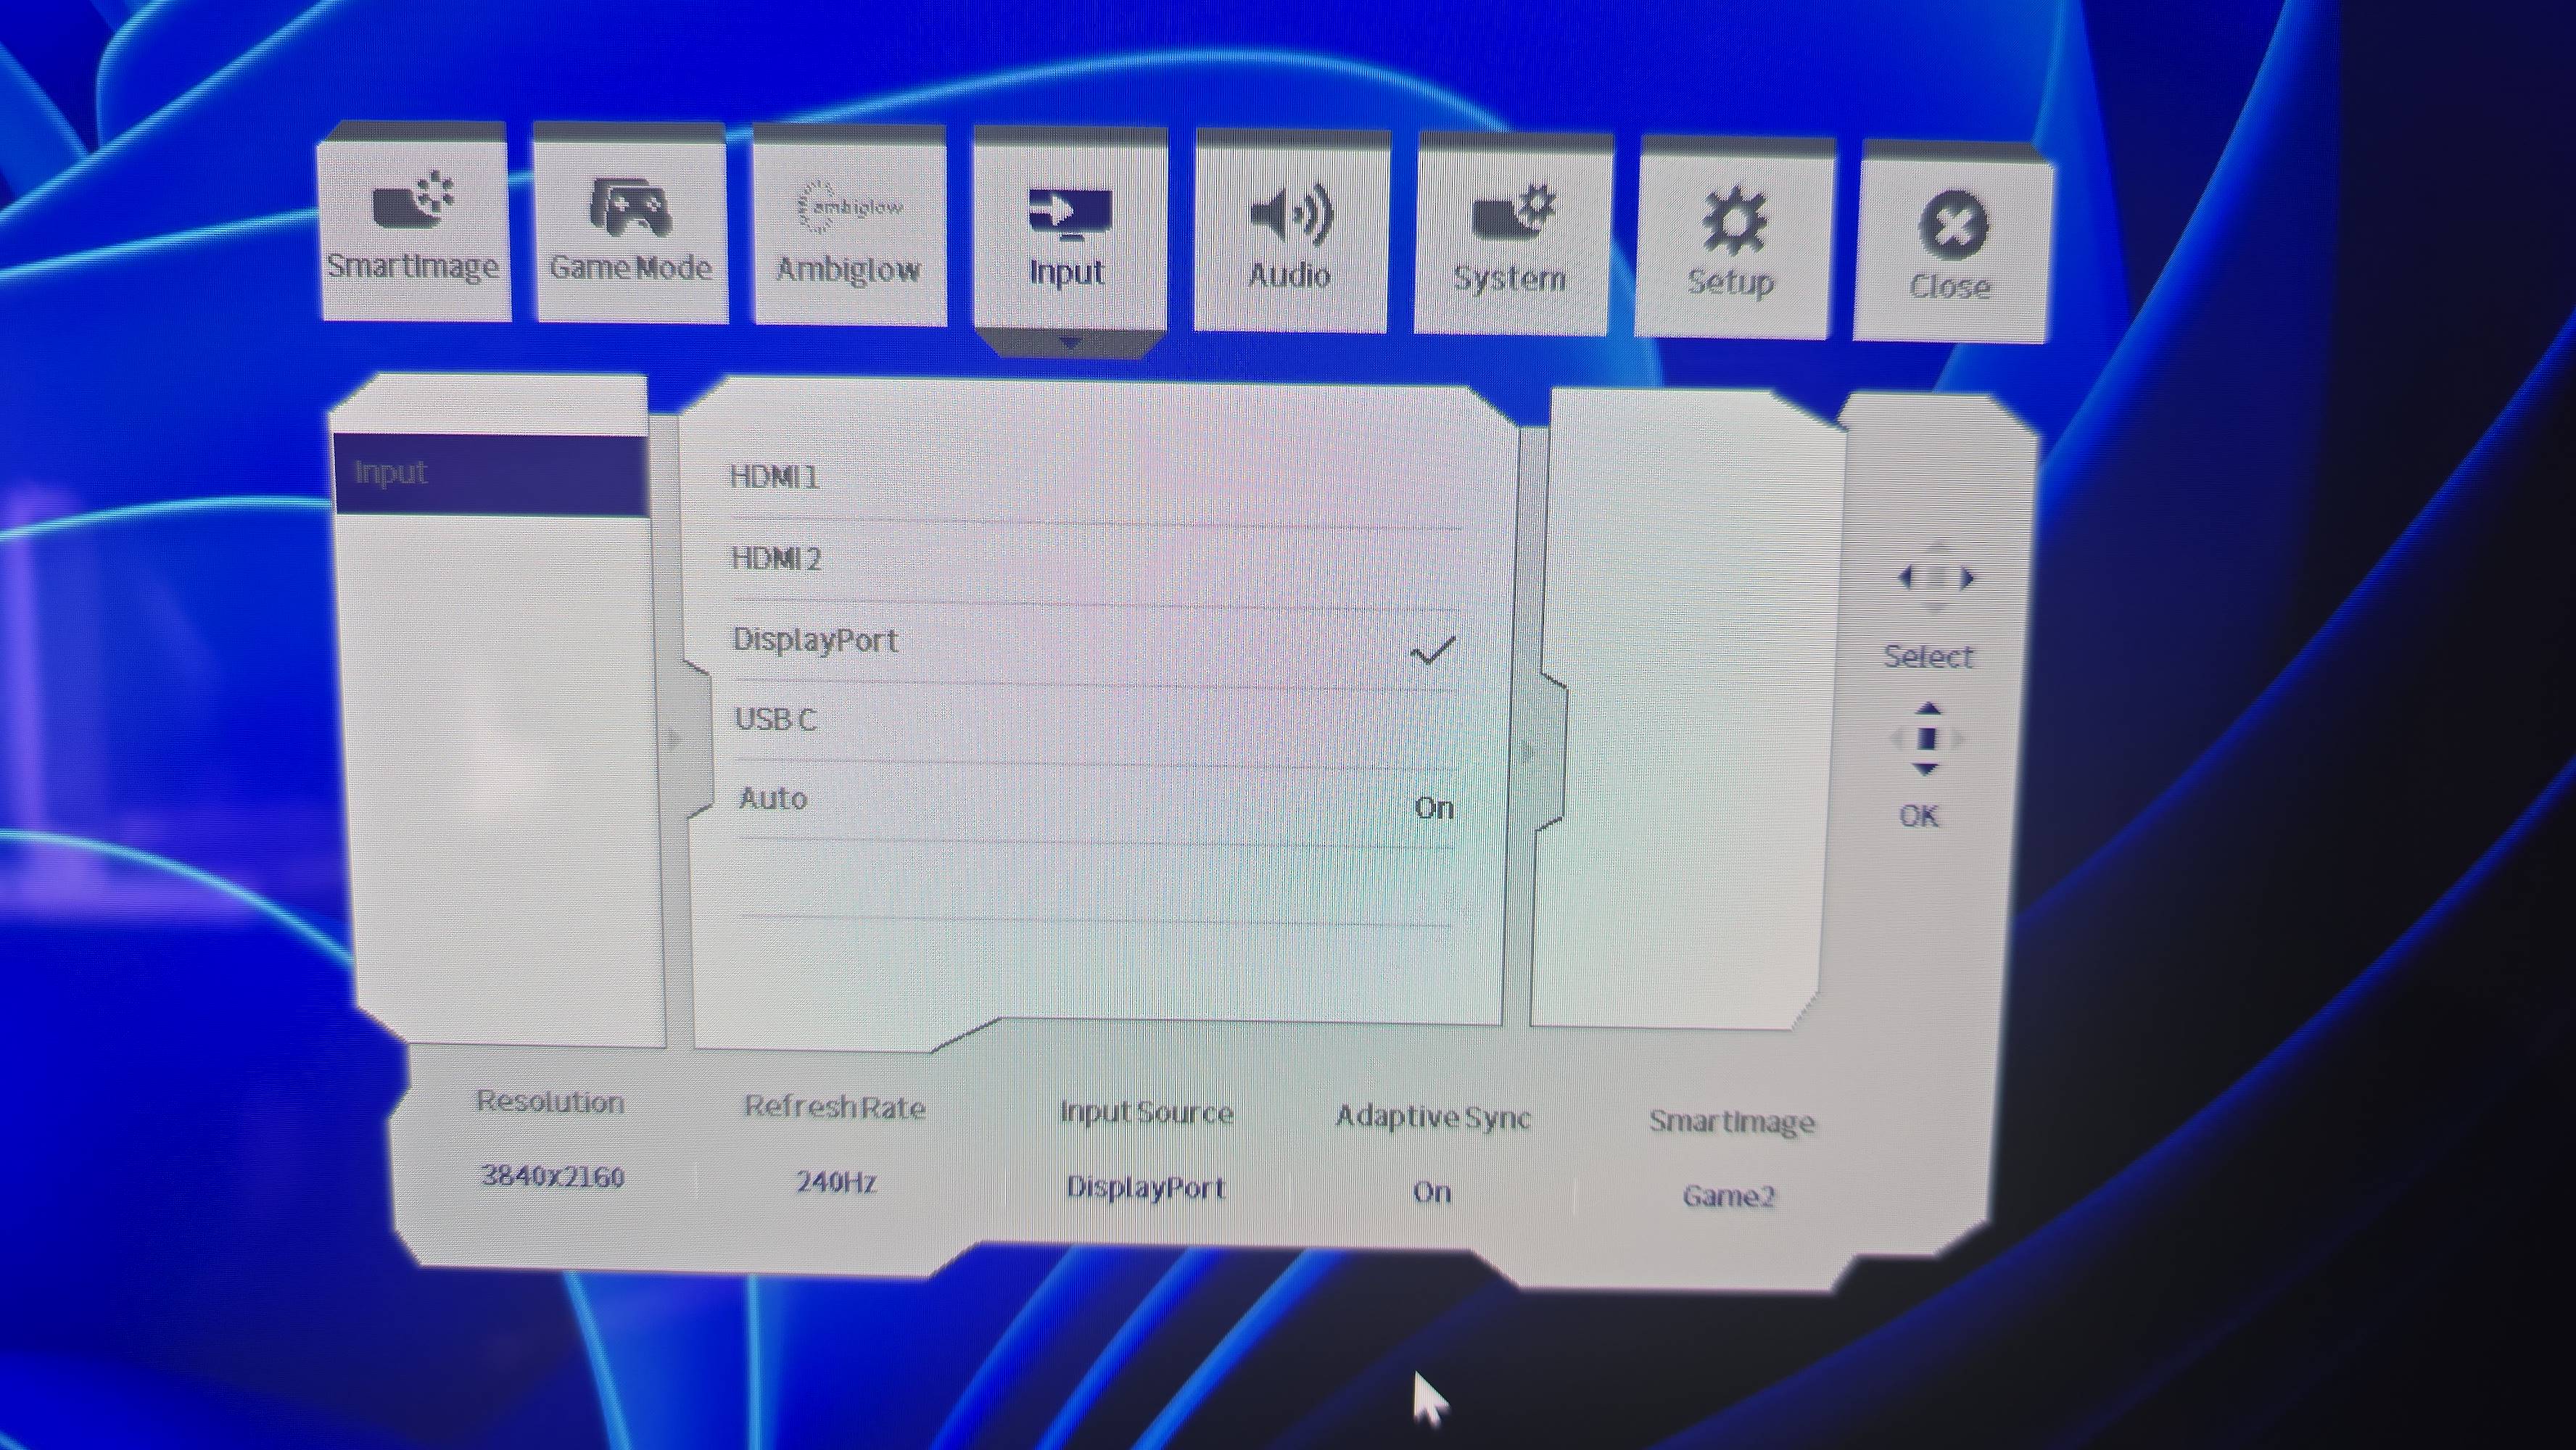The height and width of the screenshot is (1450, 2576).
Task: Click down arrow below Input tab
Action: pos(1069,344)
